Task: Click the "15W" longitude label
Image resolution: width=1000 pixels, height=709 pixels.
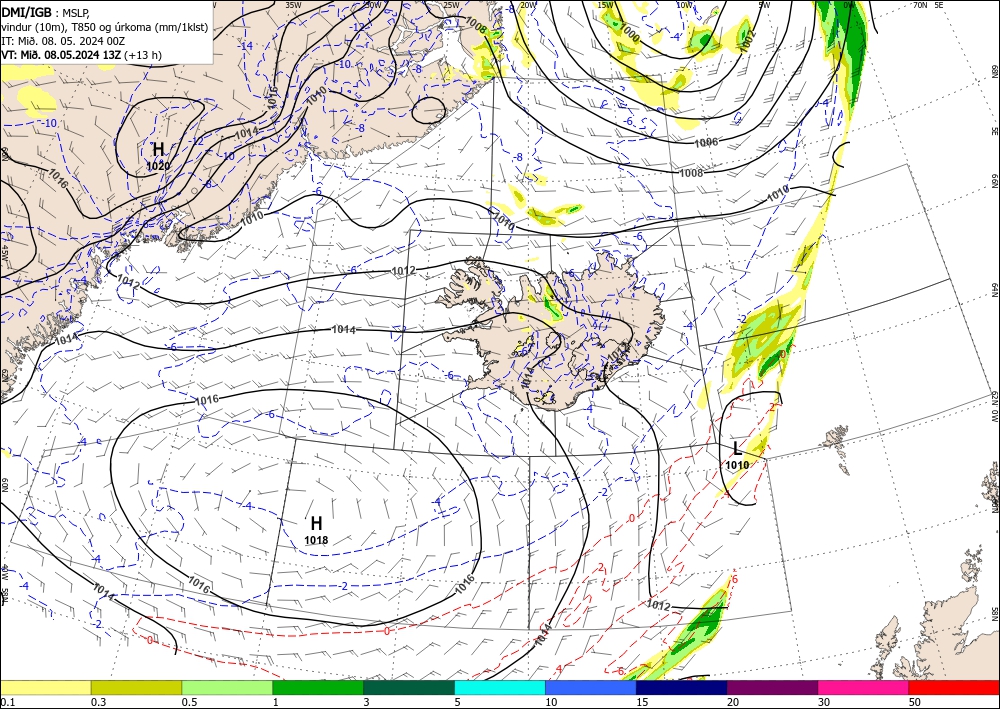Action: pyautogui.click(x=607, y=5)
